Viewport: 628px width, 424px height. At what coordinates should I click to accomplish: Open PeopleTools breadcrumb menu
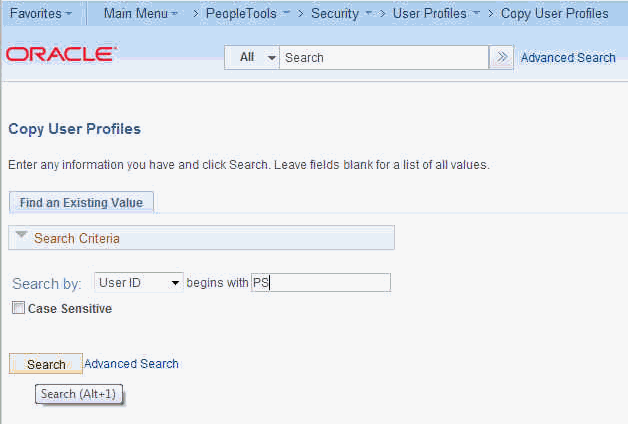pos(247,14)
